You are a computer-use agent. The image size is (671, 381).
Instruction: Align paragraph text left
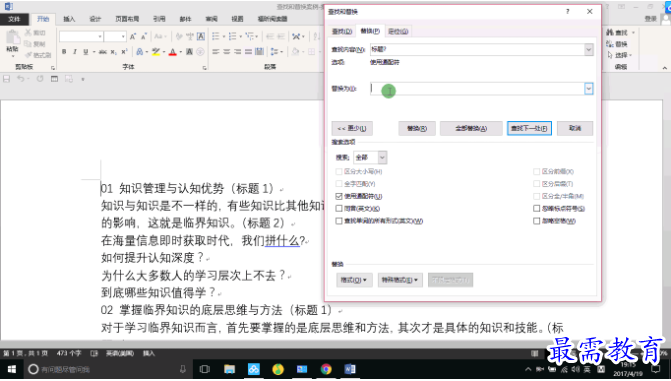[216, 52]
